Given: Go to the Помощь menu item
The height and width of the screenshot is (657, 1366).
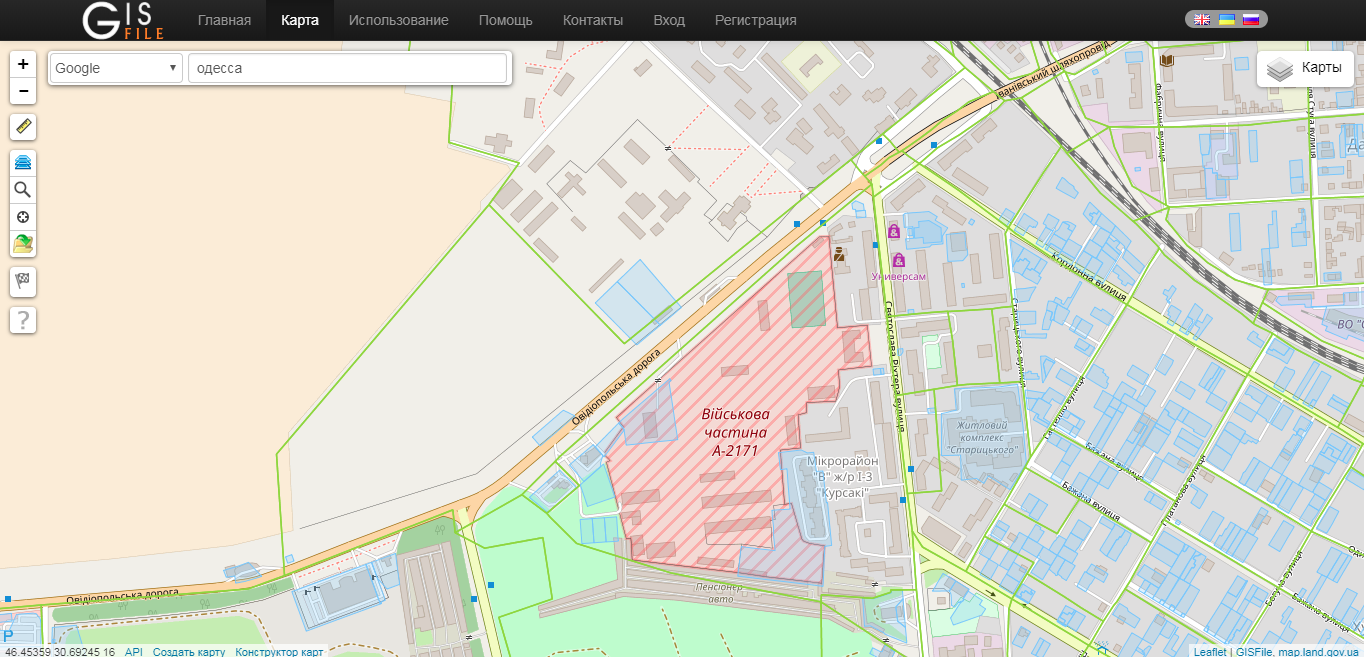Looking at the screenshot, I should [x=505, y=20].
